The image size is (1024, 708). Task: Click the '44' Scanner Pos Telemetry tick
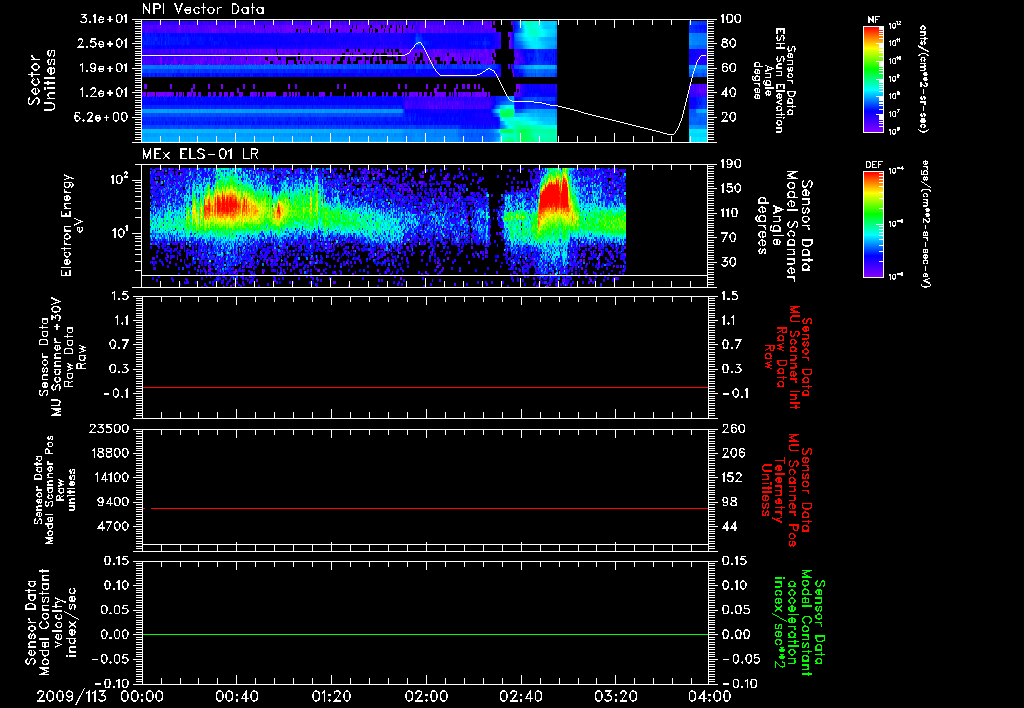(728, 526)
